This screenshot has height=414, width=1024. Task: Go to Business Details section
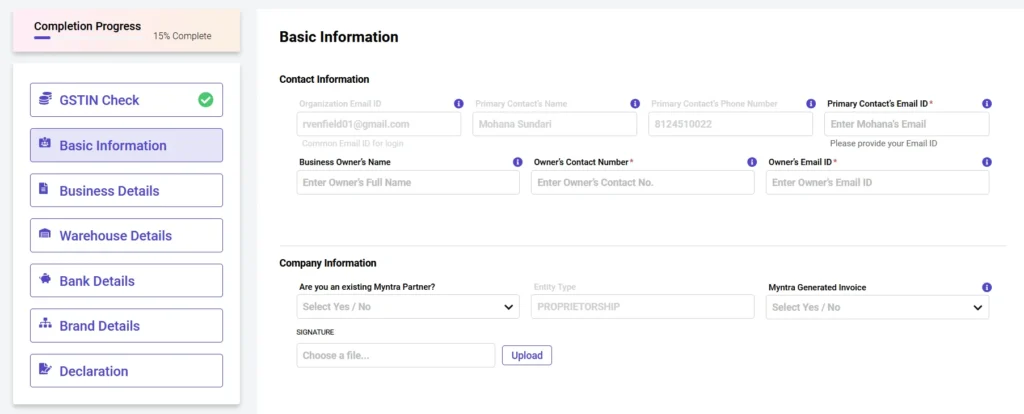126,191
